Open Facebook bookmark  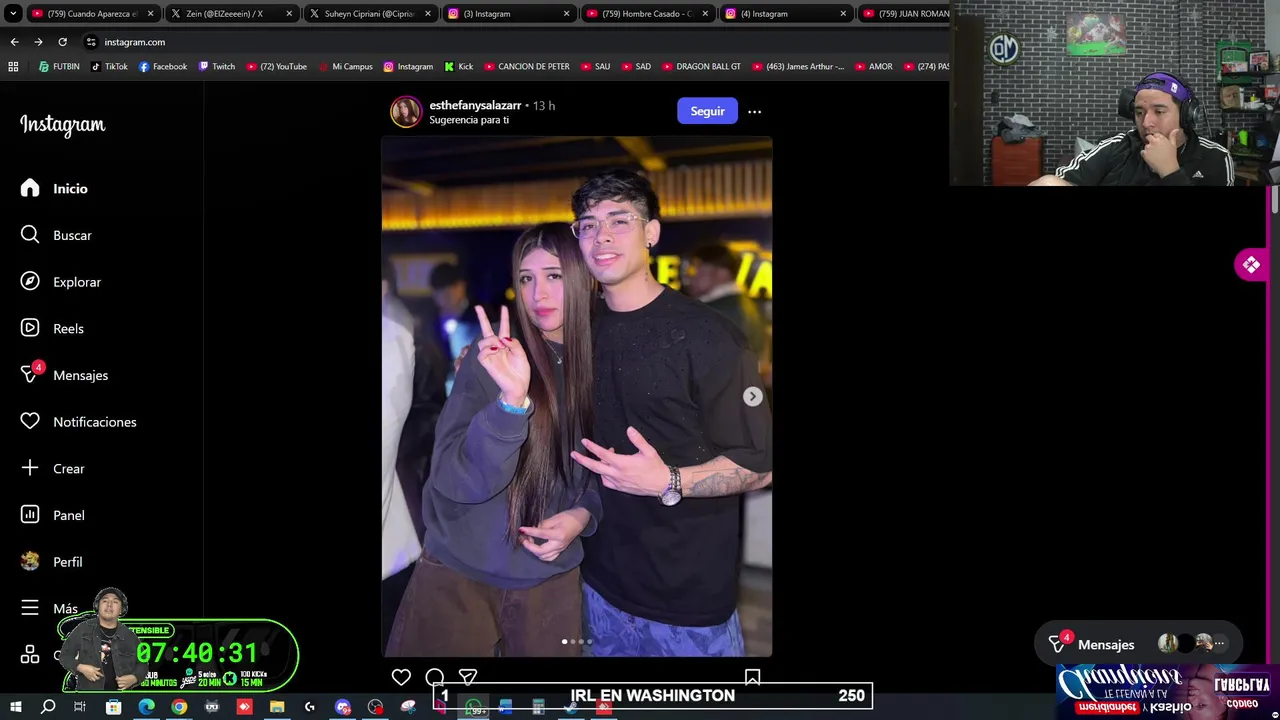[163, 67]
